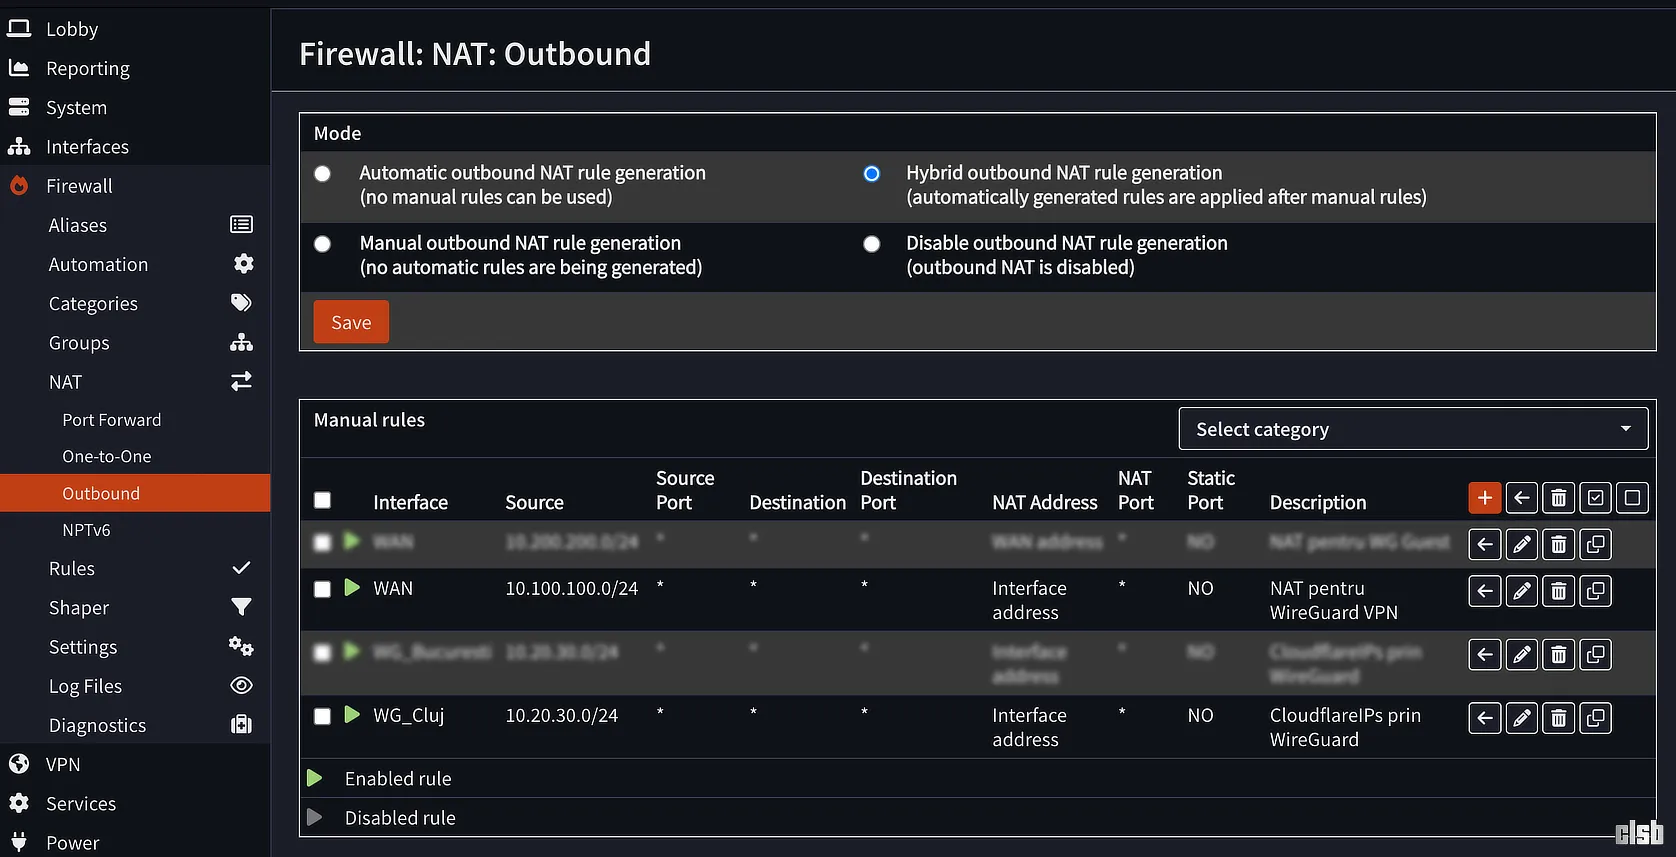Toggle the green enabled arrow on WG_Cluj rule

coord(352,715)
